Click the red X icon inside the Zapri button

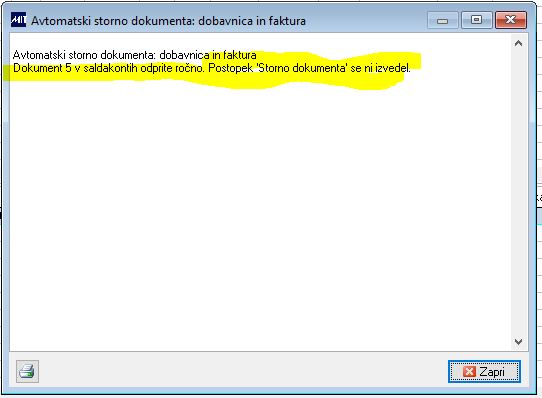point(469,372)
